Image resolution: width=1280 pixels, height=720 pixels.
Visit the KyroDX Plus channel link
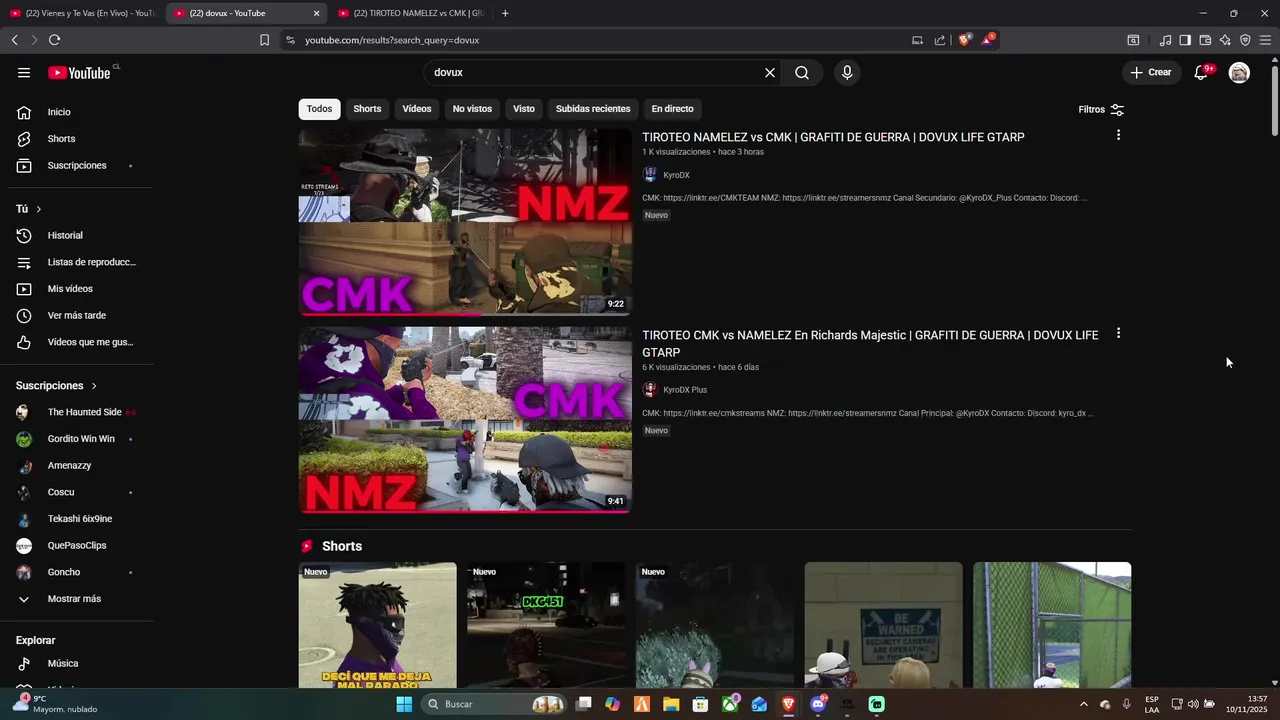[685, 390]
